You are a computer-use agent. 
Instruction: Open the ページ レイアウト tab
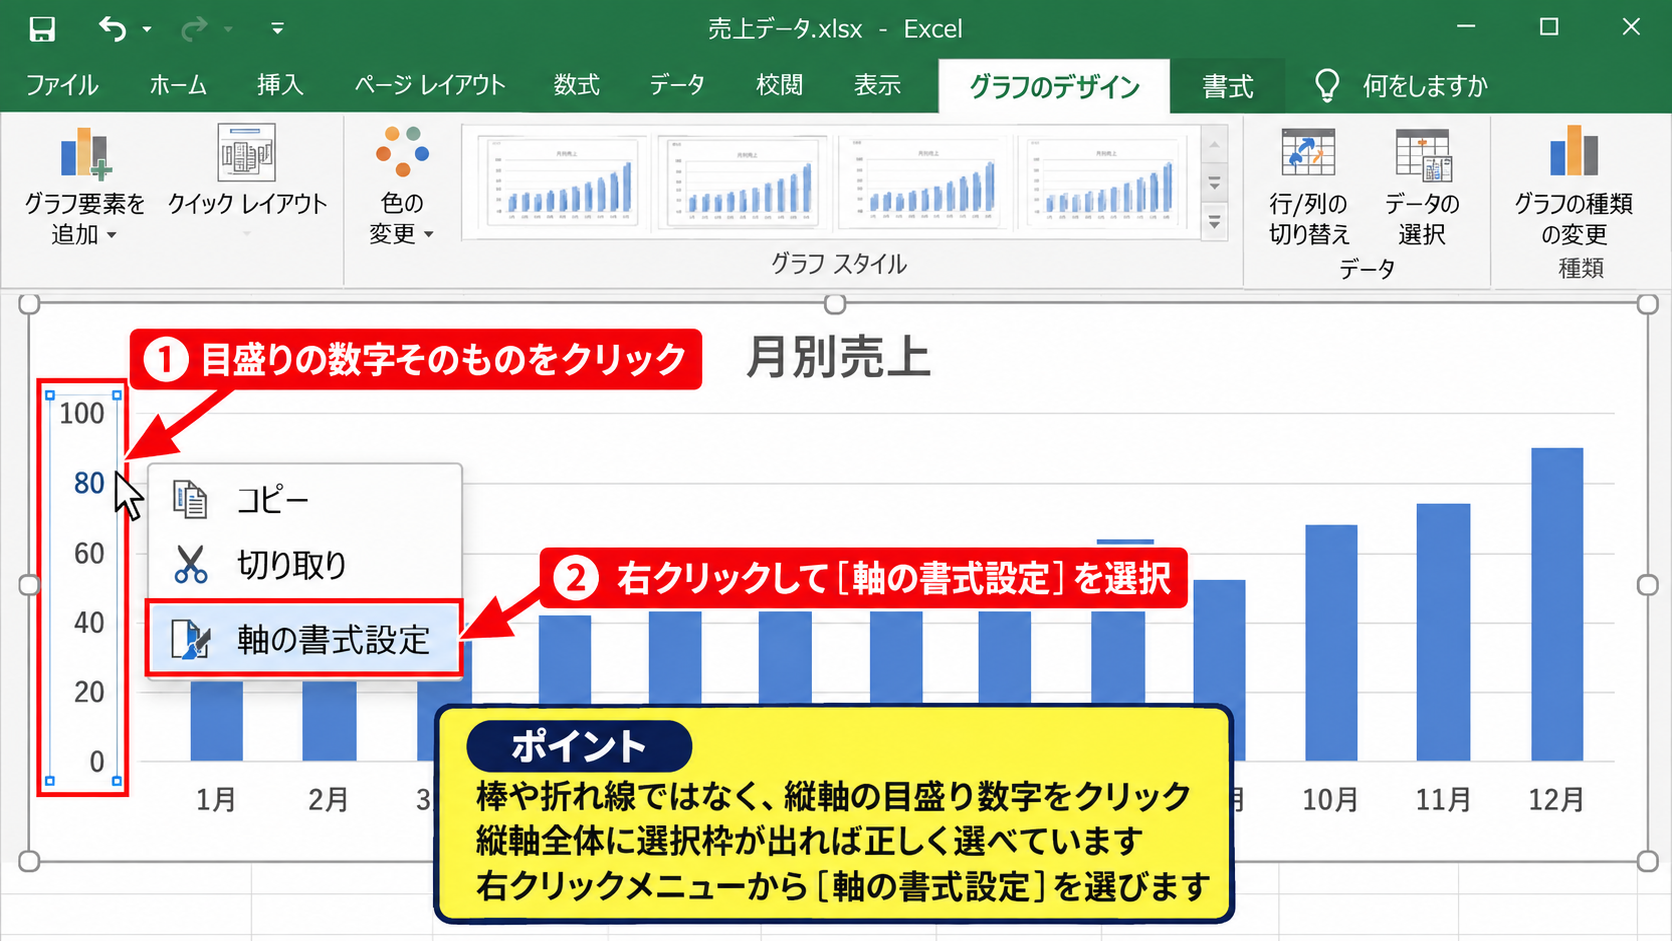[430, 86]
